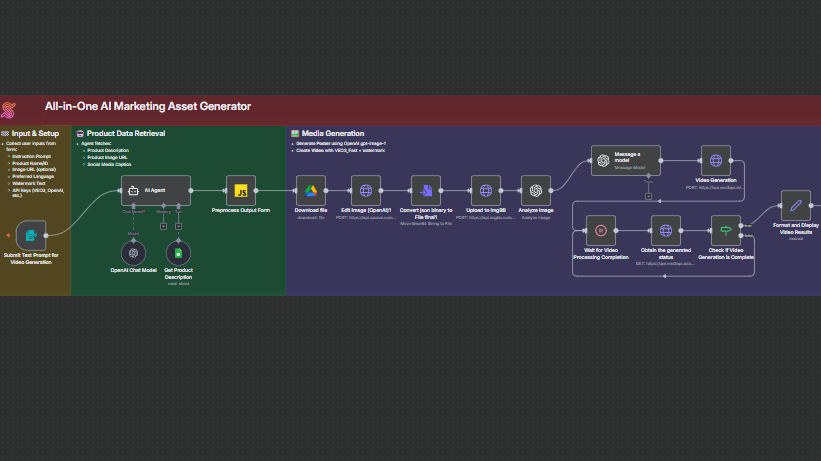Open the Format and Display Video Results node
This screenshot has width=821, height=461.
pyautogui.click(x=796, y=205)
